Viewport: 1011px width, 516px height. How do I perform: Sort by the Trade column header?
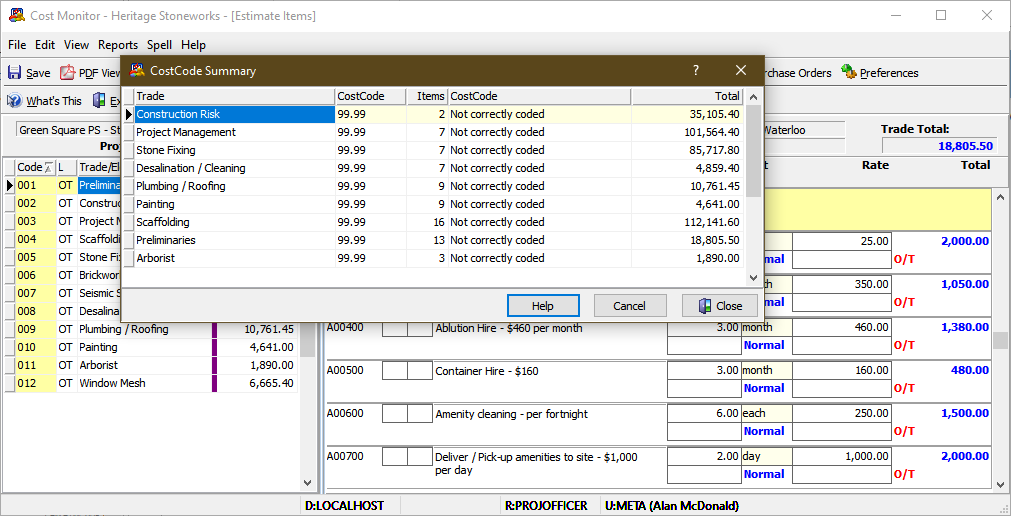[x=235, y=96]
